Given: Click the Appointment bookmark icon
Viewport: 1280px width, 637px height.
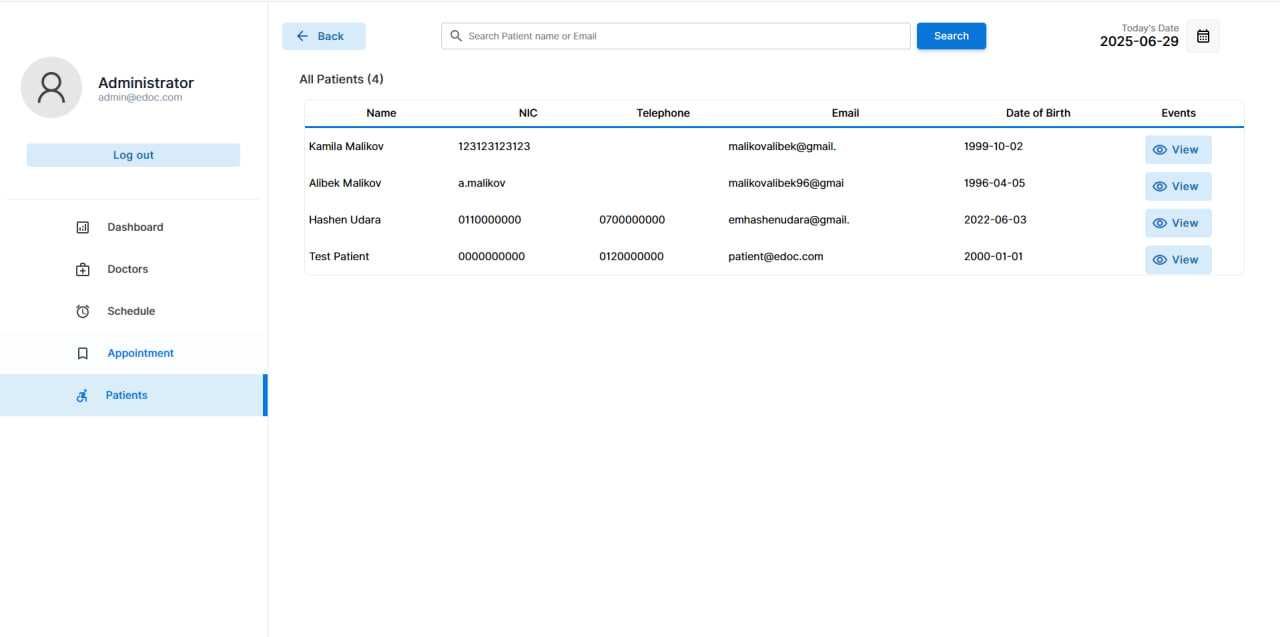Looking at the screenshot, I should coord(83,353).
